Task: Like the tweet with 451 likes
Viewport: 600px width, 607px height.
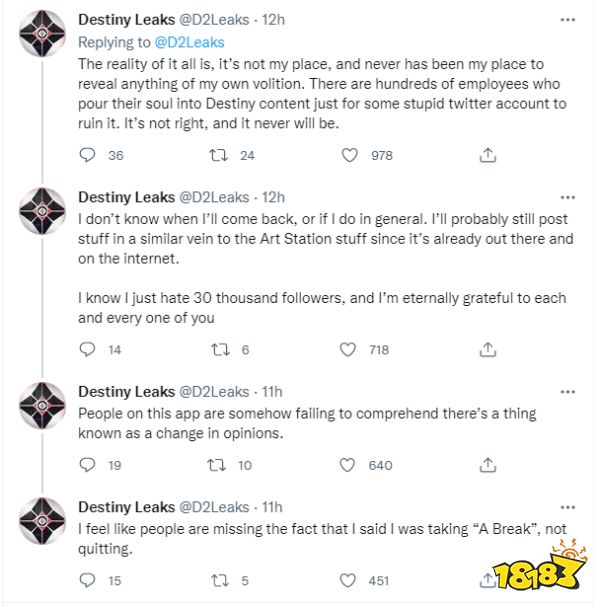Action: 349,579
